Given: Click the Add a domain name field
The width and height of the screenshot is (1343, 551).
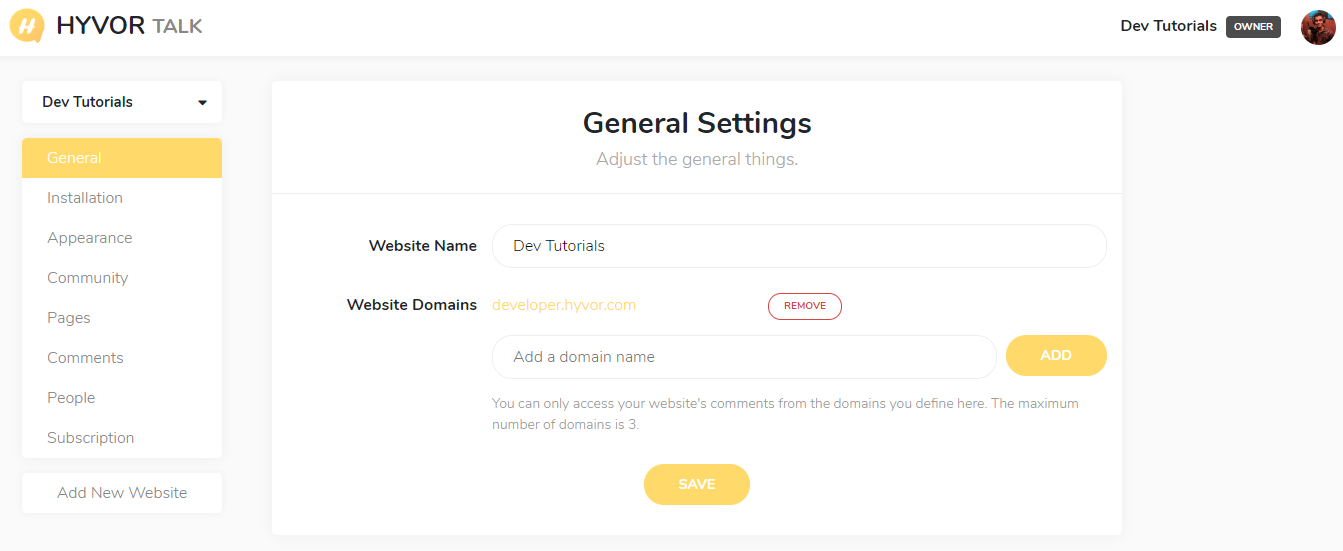Looking at the screenshot, I should click(x=744, y=357).
